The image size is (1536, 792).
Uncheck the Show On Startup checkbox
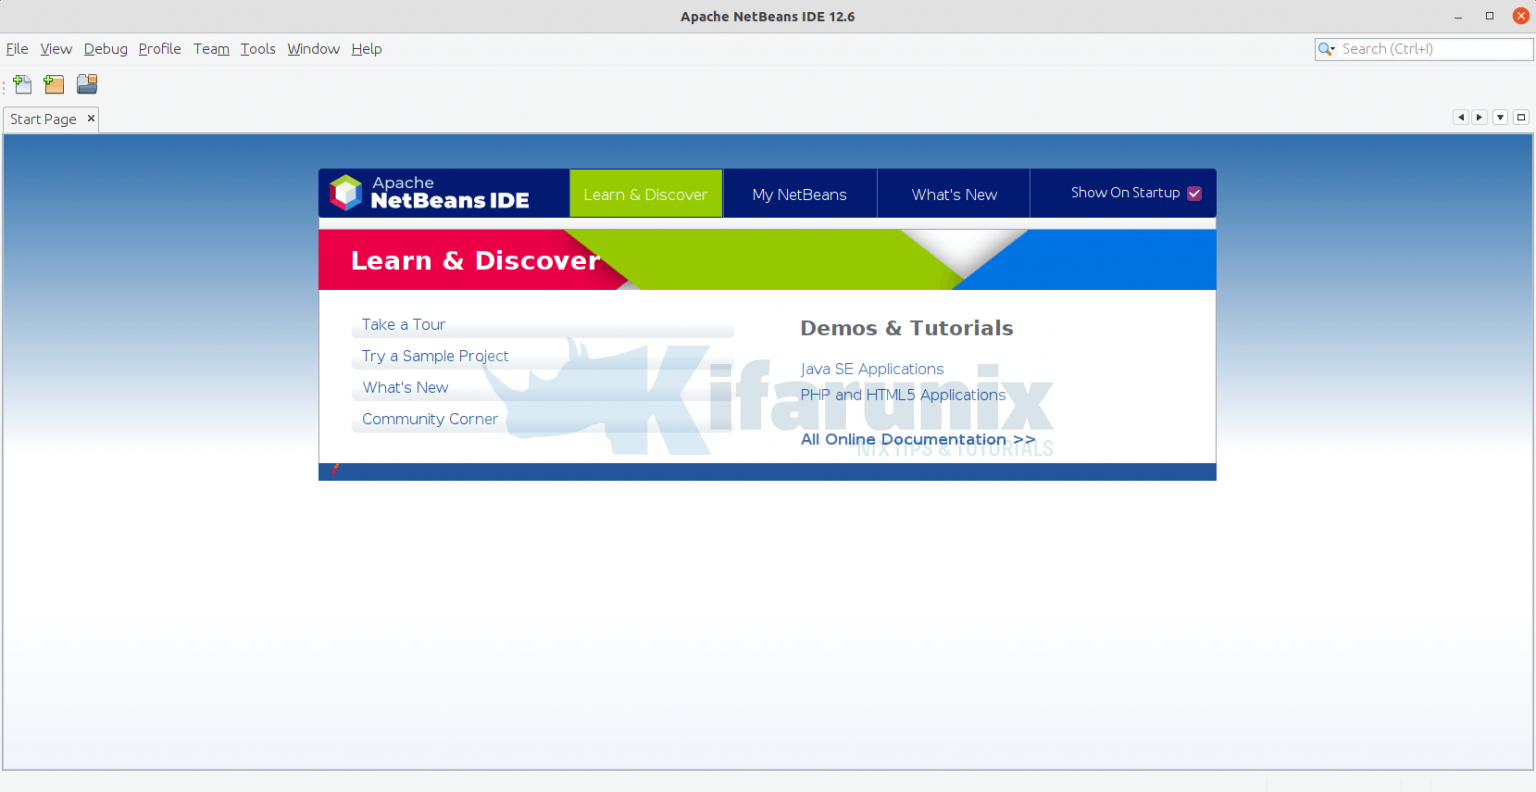click(1194, 194)
